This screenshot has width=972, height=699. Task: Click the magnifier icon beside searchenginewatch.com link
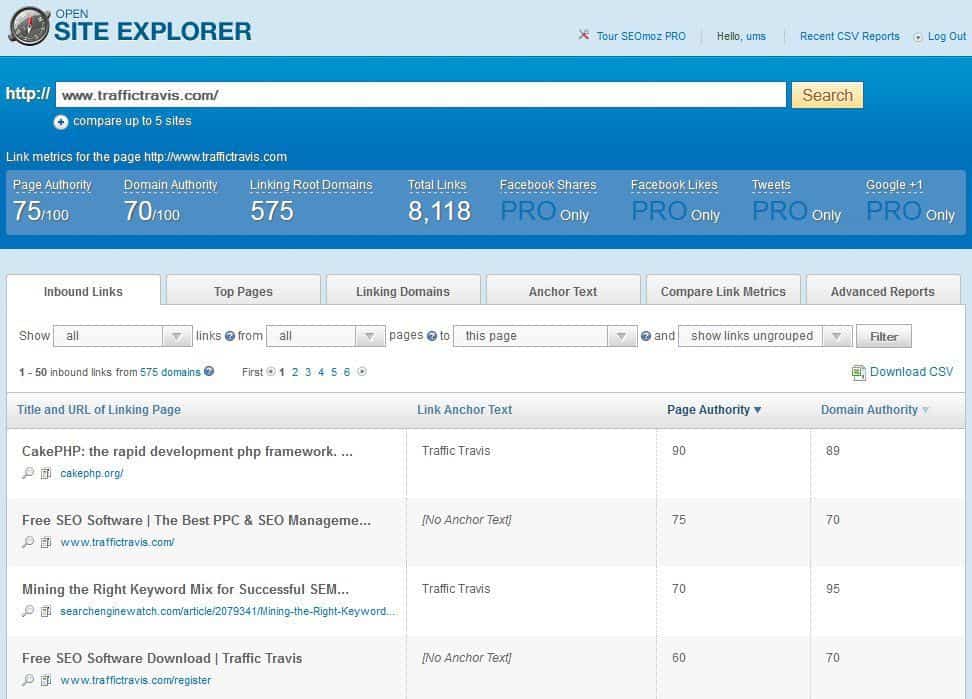tap(27, 611)
